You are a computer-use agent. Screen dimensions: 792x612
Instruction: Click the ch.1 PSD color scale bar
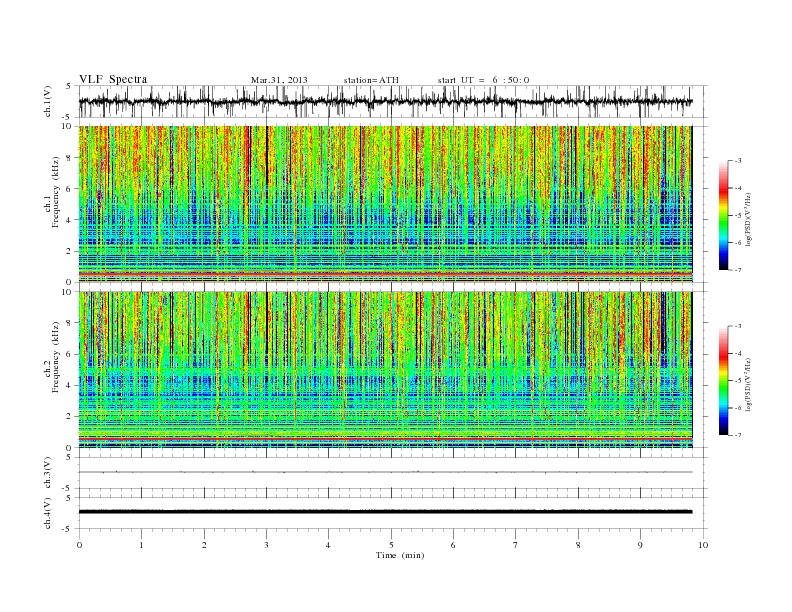723,215
